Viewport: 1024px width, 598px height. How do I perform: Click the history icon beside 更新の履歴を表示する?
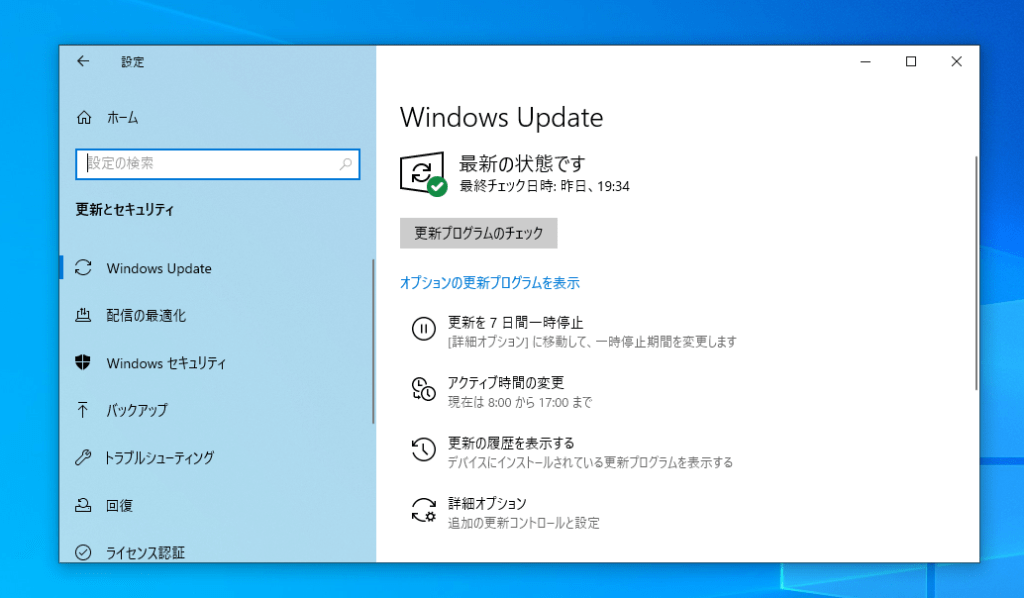[422, 449]
